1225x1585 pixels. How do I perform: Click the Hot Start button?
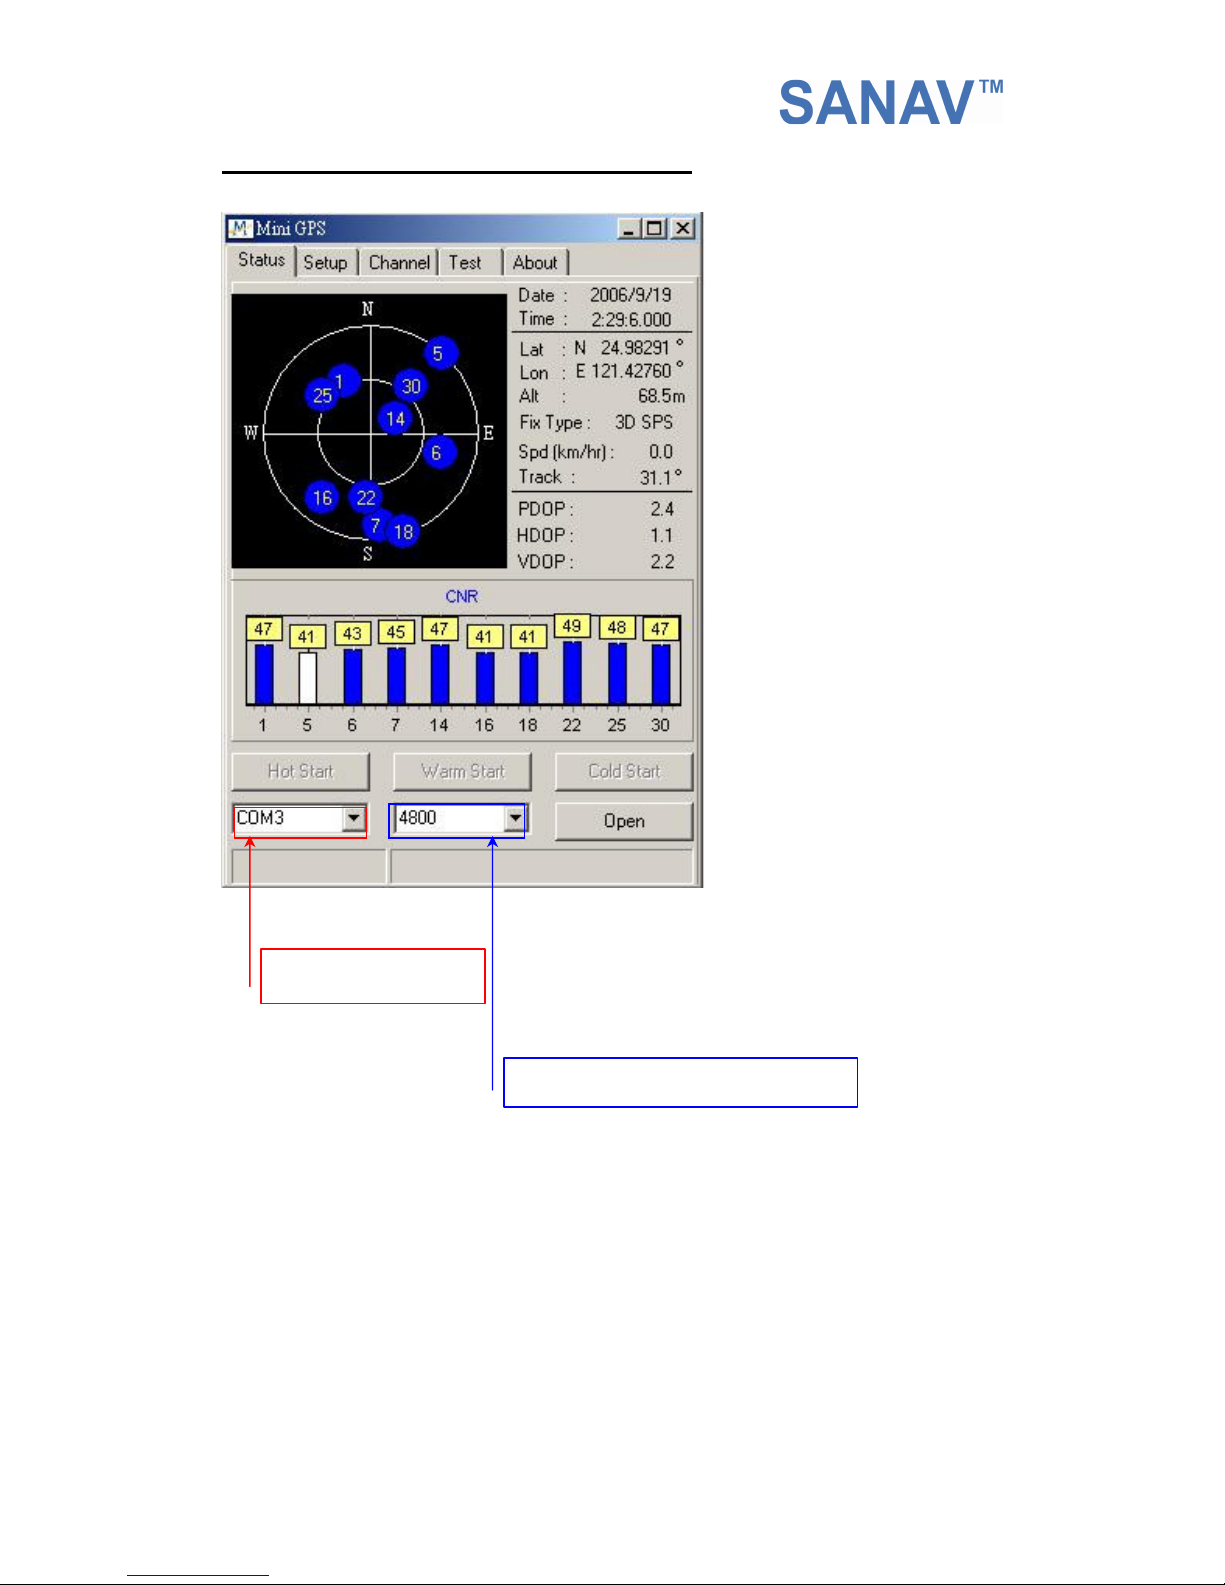pos(301,771)
